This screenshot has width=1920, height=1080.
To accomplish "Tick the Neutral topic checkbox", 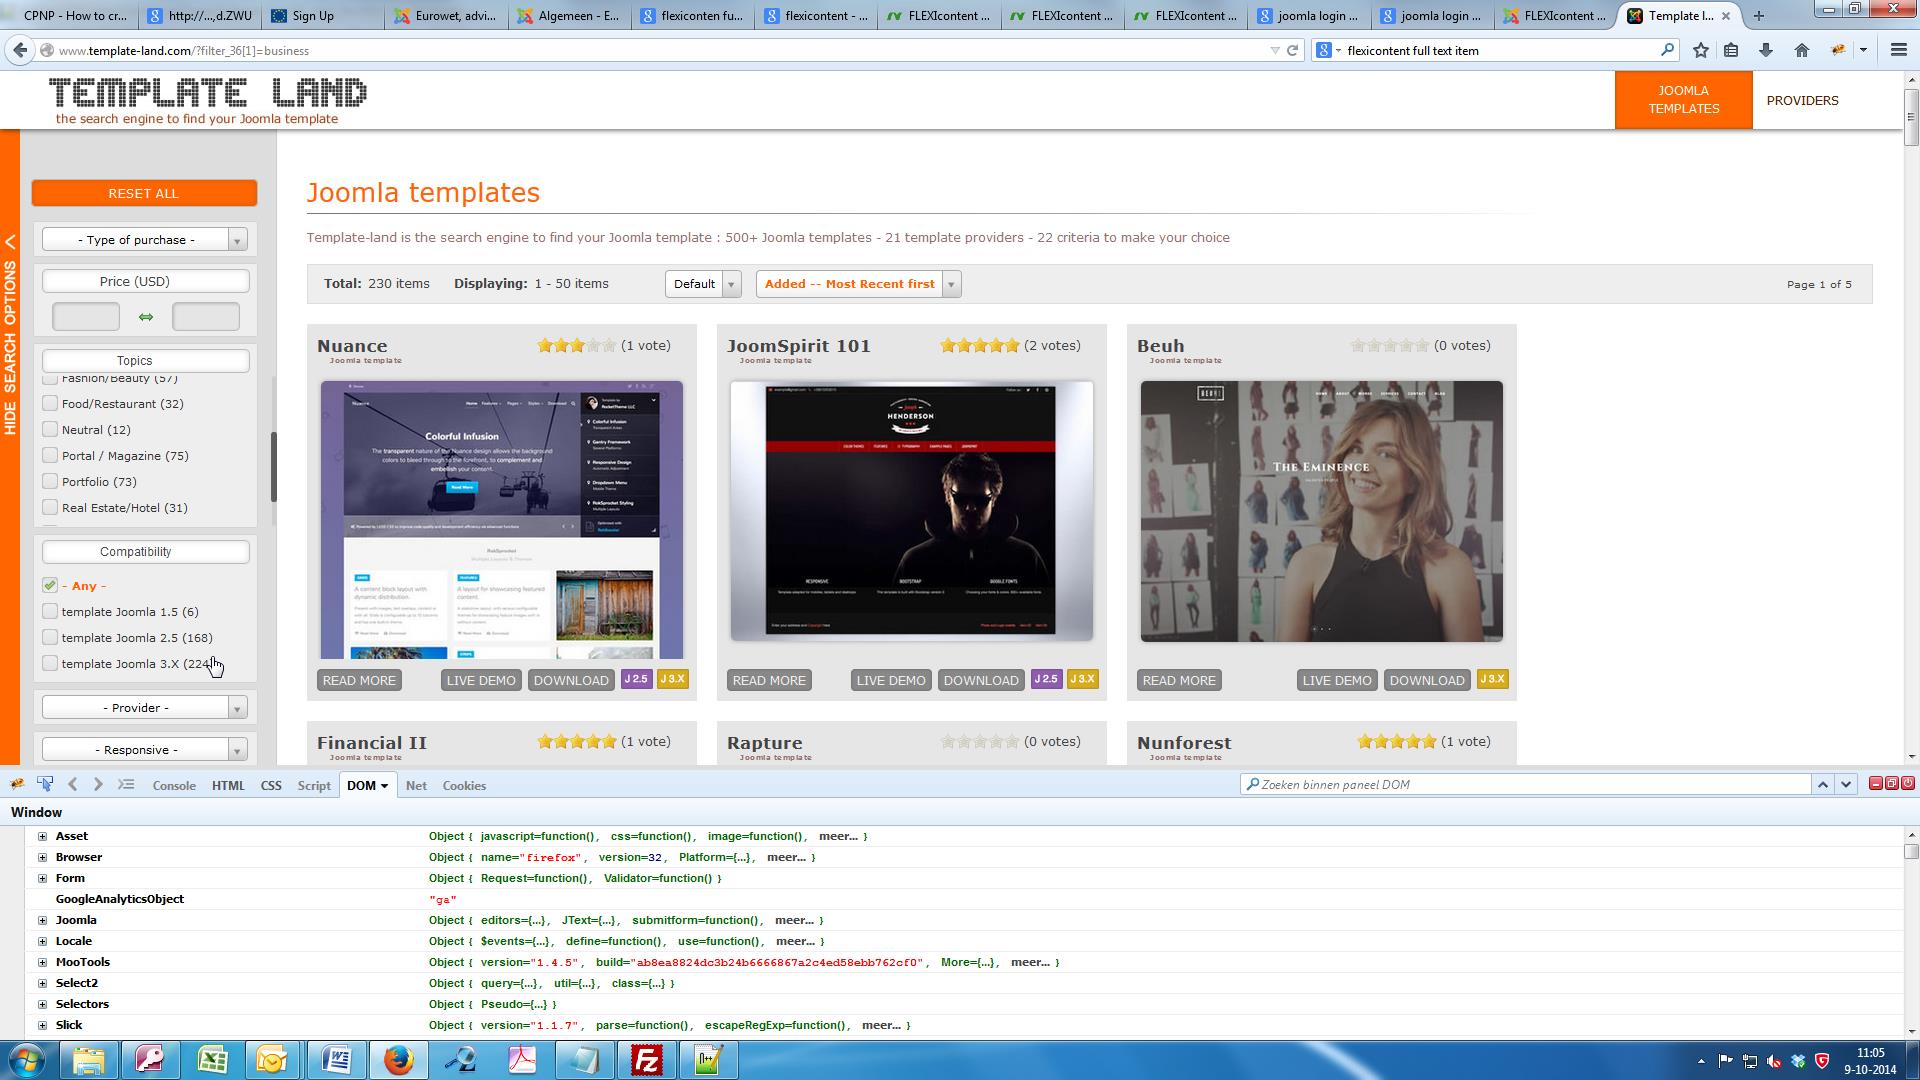I will (x=50, y=429).
